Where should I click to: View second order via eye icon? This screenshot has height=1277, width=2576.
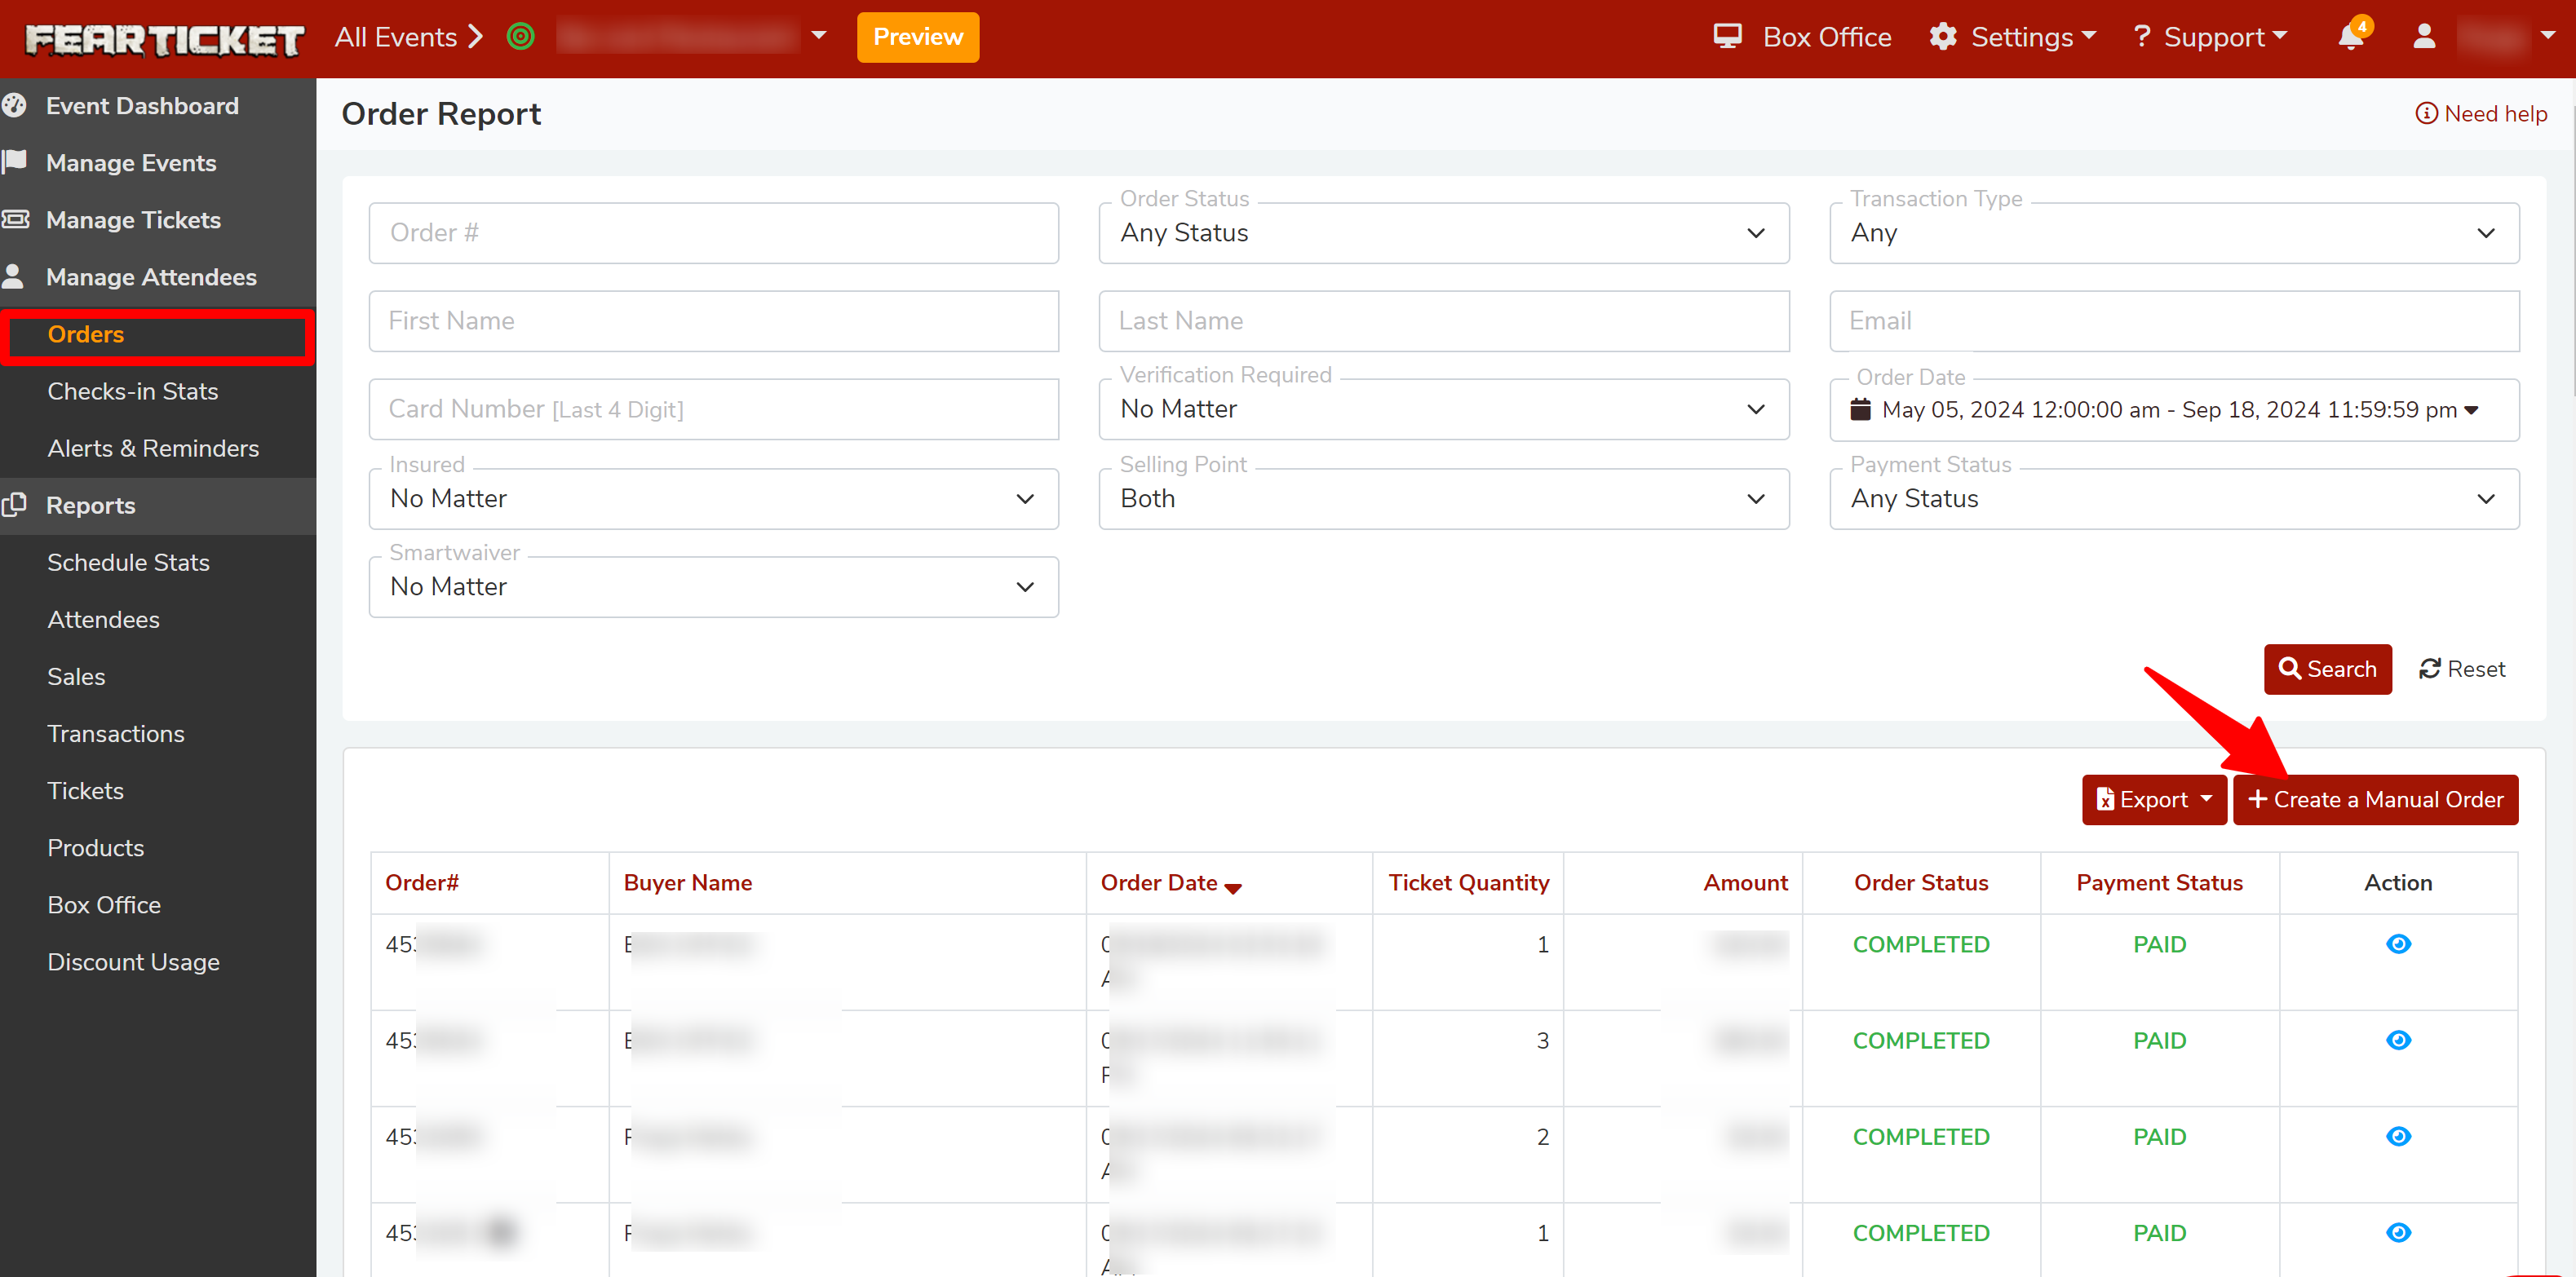[x=2398, y=1040]
